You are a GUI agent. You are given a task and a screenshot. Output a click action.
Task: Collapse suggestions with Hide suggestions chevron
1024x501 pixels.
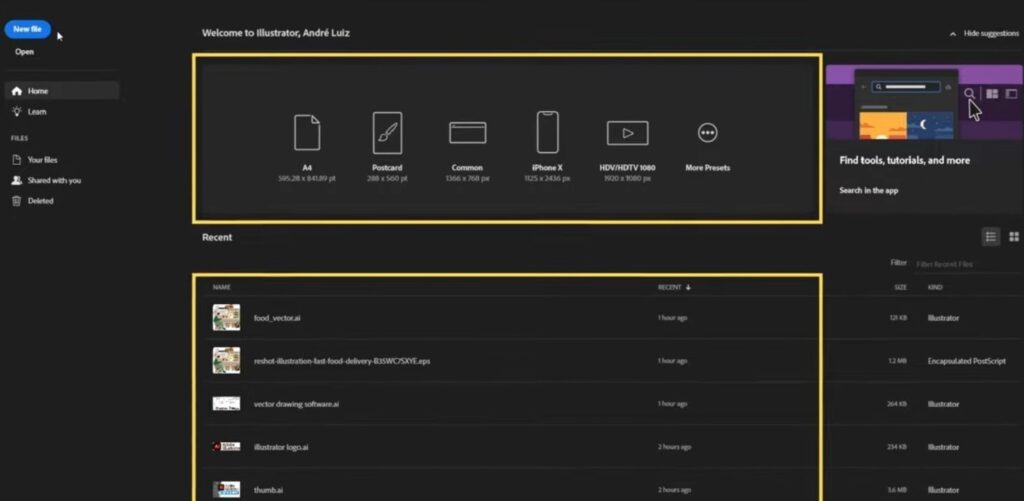pyautogui.click(x=953, y=33)
